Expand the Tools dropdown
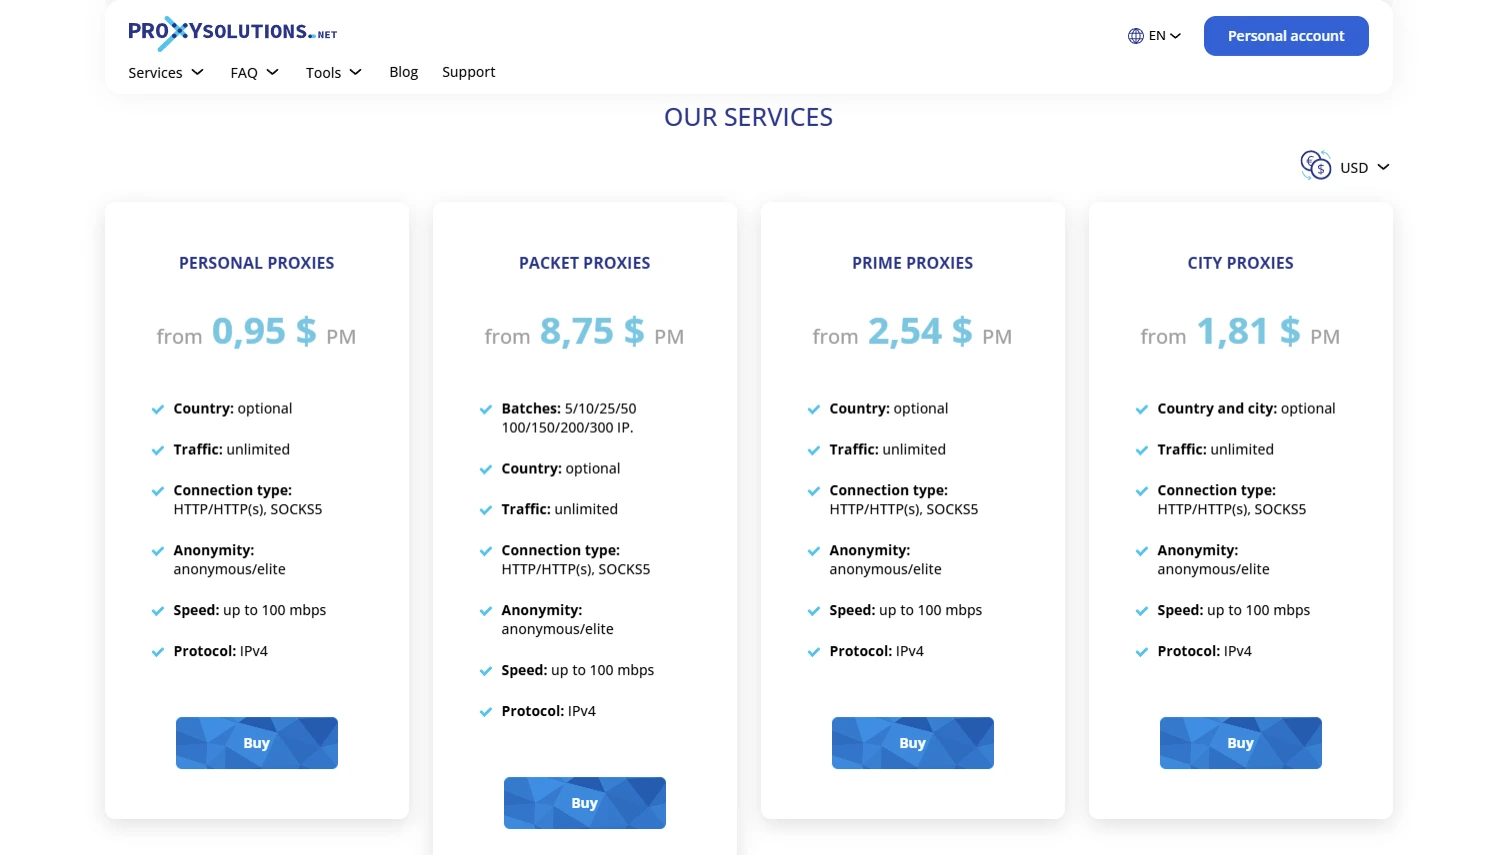The height and width of the screenshot is (855, 1489). pyautogui.click(x=333, y=72)
